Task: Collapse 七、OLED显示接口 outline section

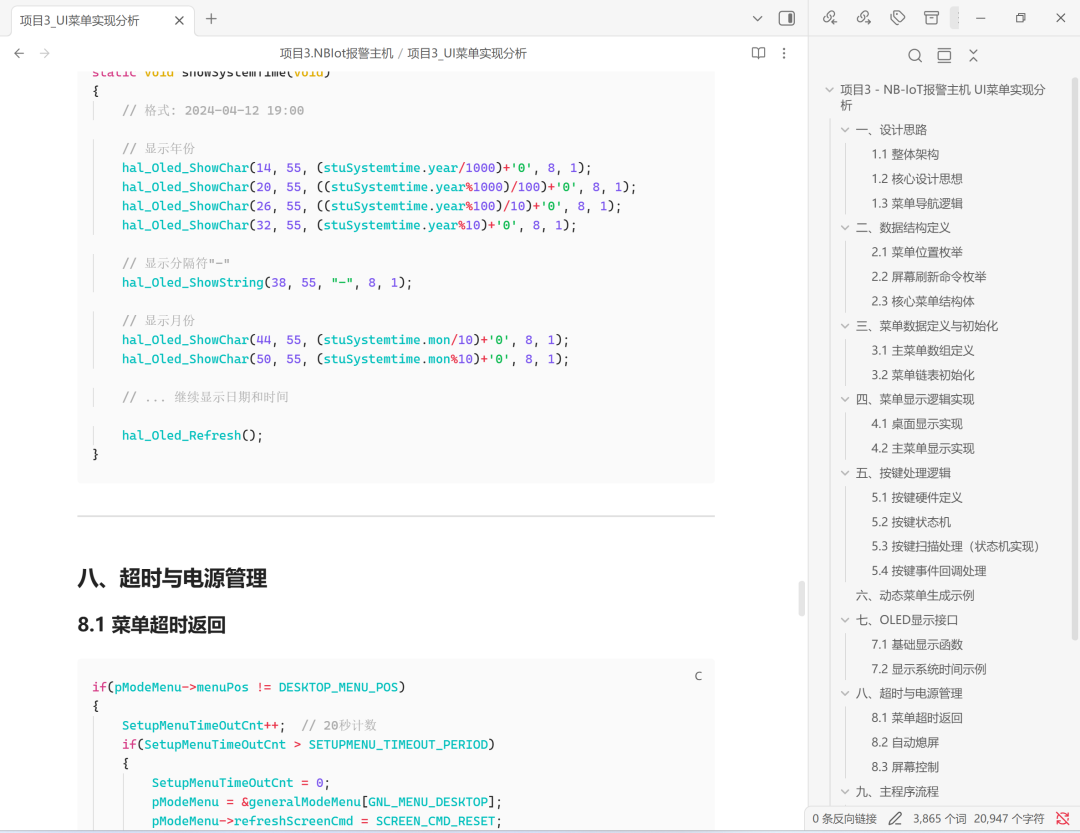Action: [845, 620]
